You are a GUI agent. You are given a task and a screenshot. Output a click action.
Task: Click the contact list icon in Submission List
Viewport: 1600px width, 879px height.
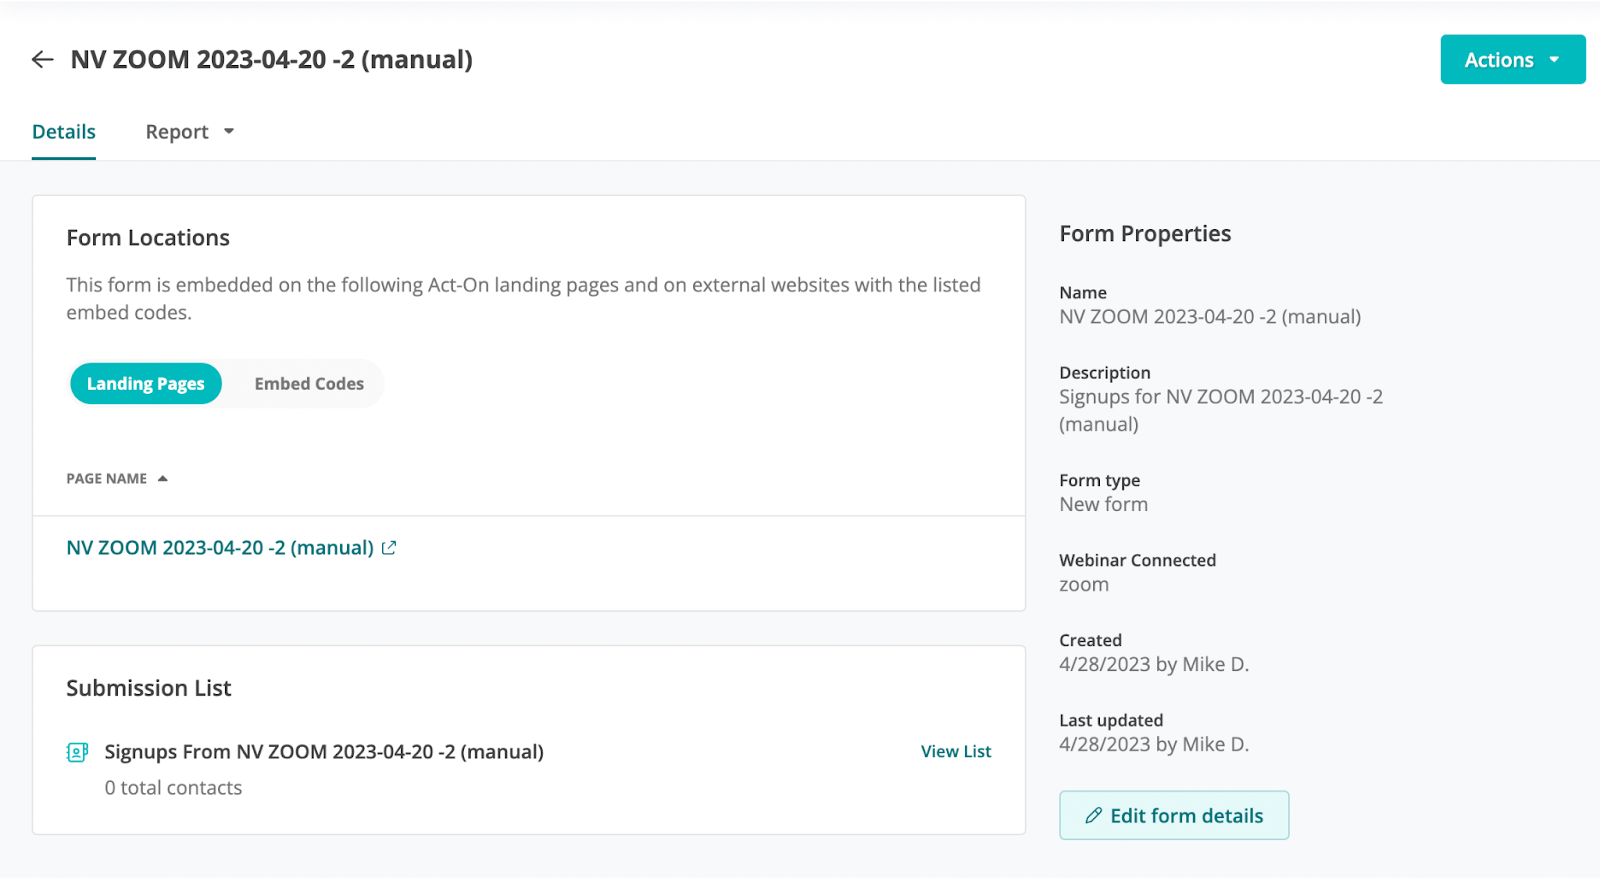pos(77,752)
